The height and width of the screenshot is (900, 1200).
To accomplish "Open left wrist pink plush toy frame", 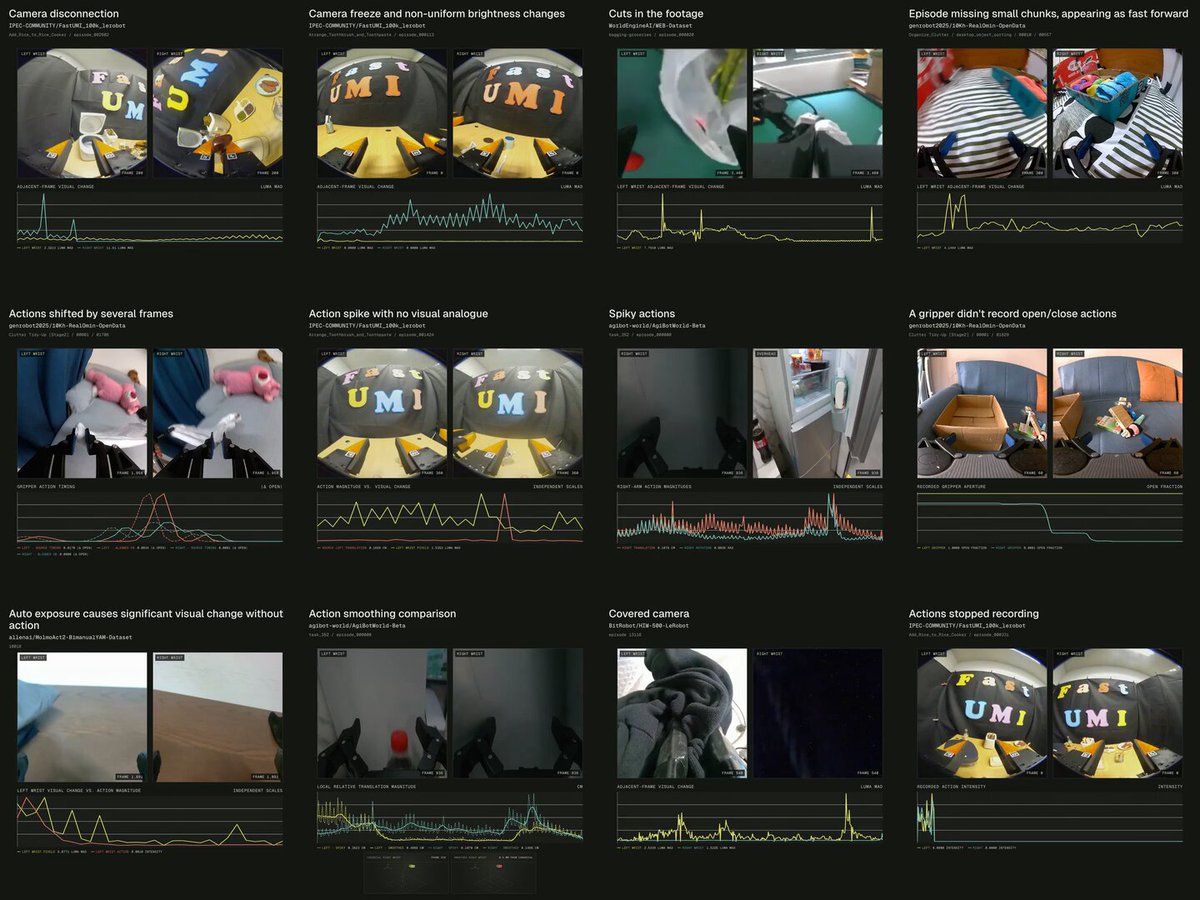I will (82, 414).
